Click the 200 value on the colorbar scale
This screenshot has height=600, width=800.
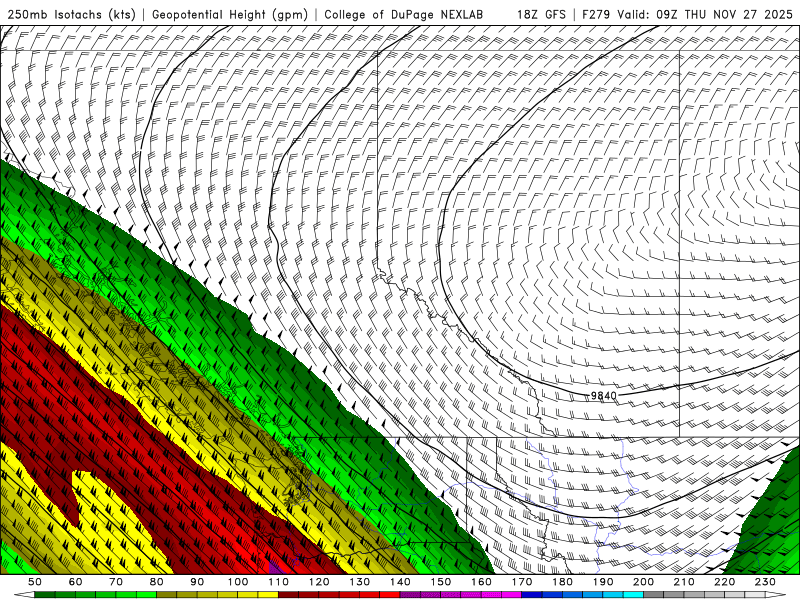click(643, 582)
